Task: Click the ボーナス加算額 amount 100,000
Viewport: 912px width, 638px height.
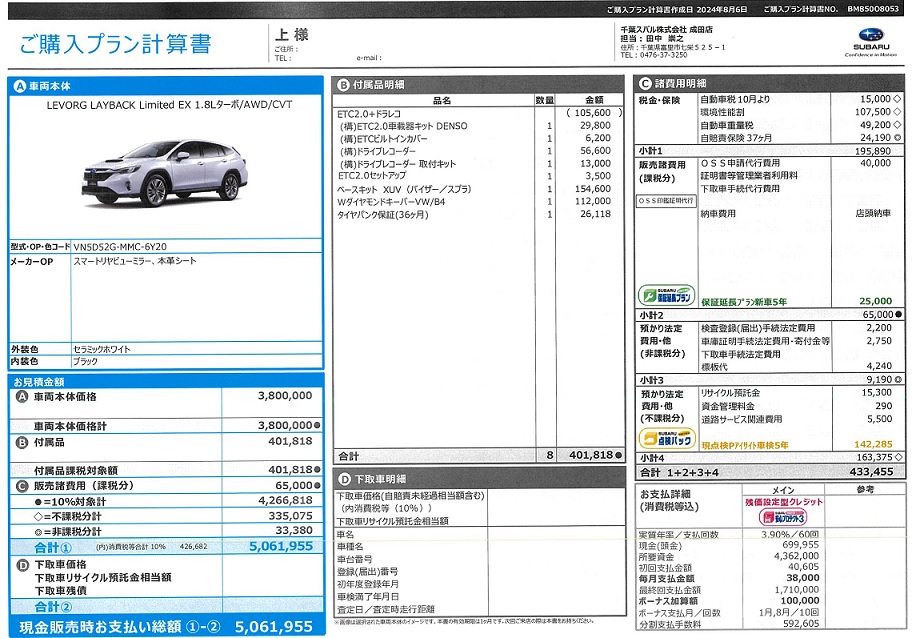Action: (800, 601)
